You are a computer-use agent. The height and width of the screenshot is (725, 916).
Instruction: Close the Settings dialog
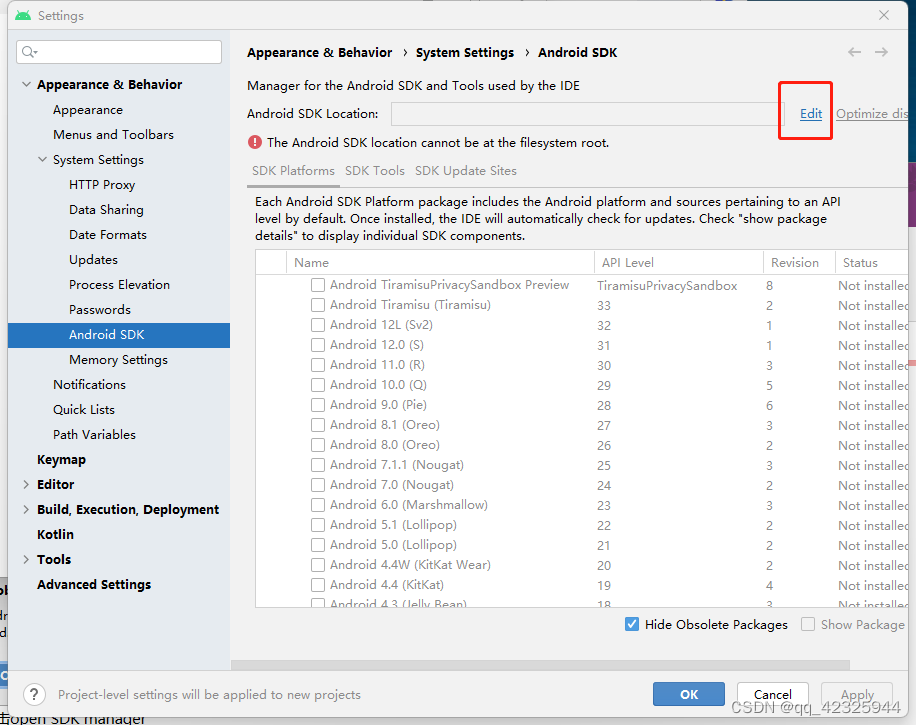pos(884,15)
